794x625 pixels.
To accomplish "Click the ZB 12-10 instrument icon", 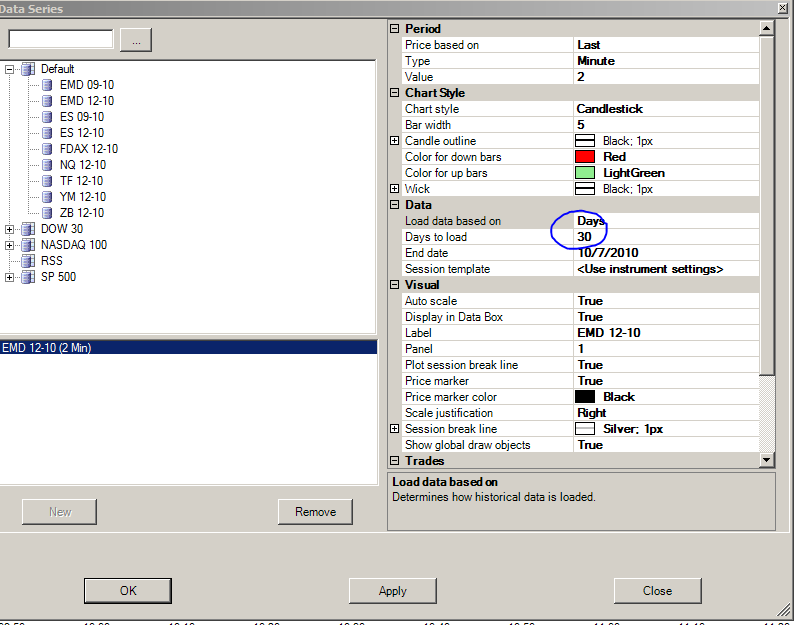I will pyautogui.click(x=47, y=213).
